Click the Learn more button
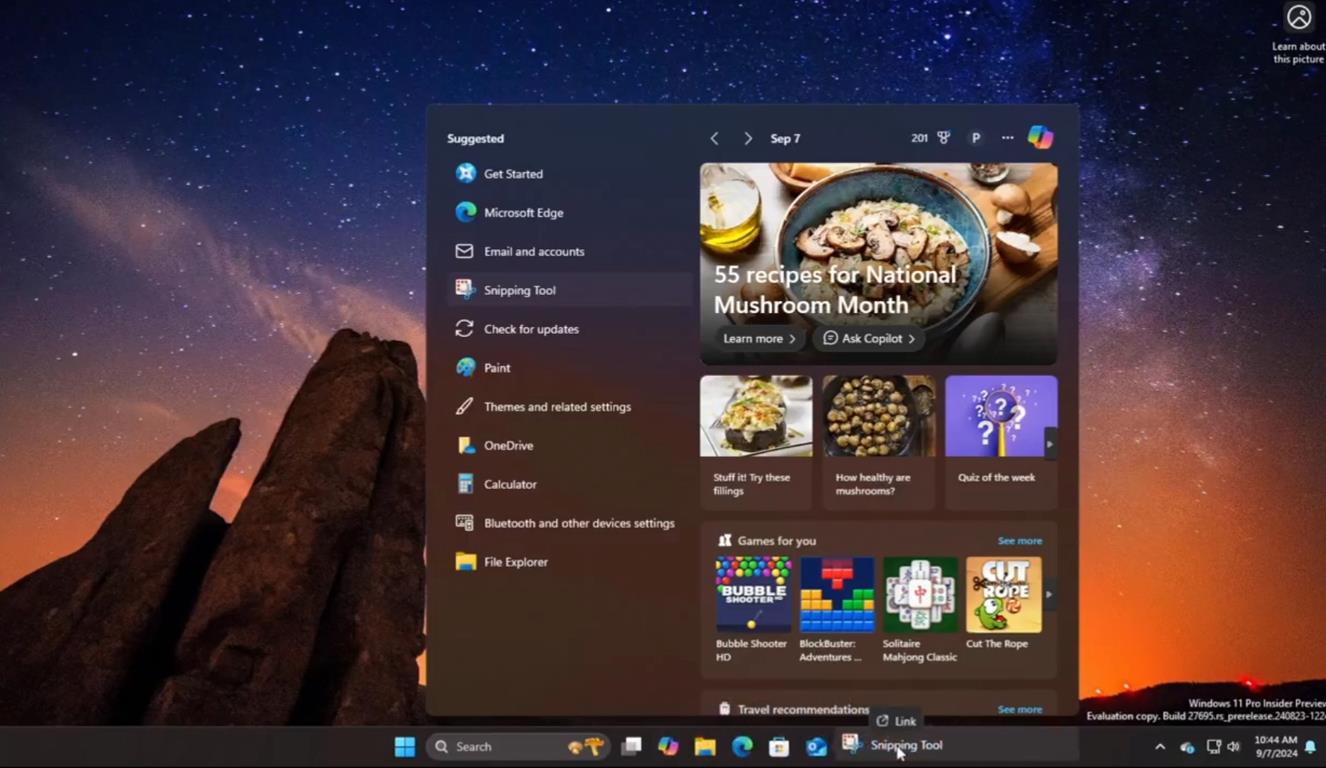 (x=759, y=339)
